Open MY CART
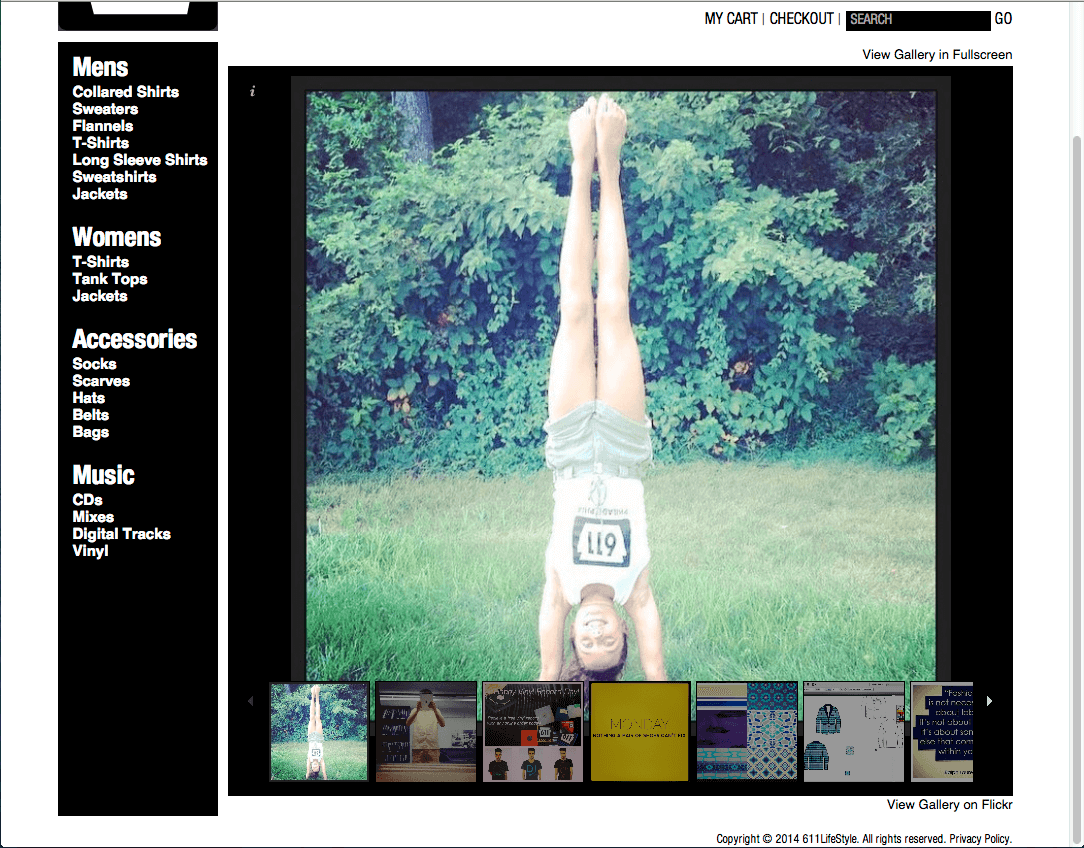Screen dimensions: 1084x848 (x=731, y=19)
